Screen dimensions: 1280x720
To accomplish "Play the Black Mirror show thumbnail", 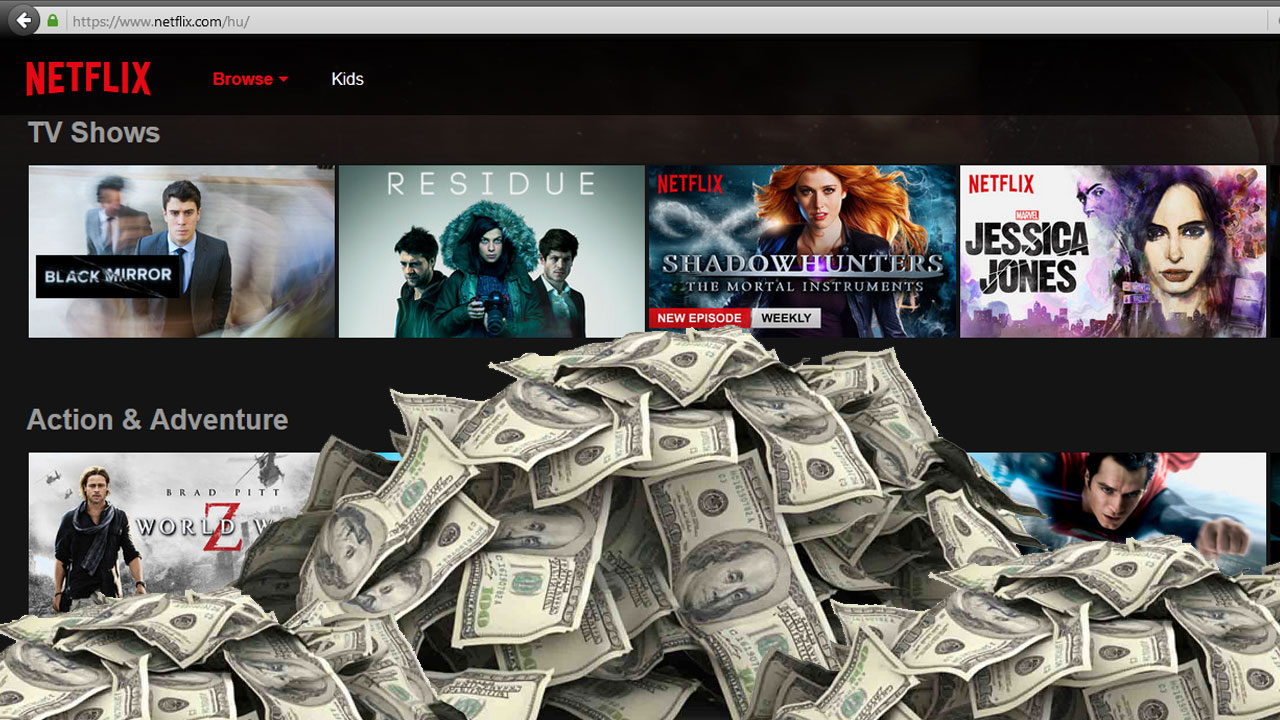I will 181,251.
